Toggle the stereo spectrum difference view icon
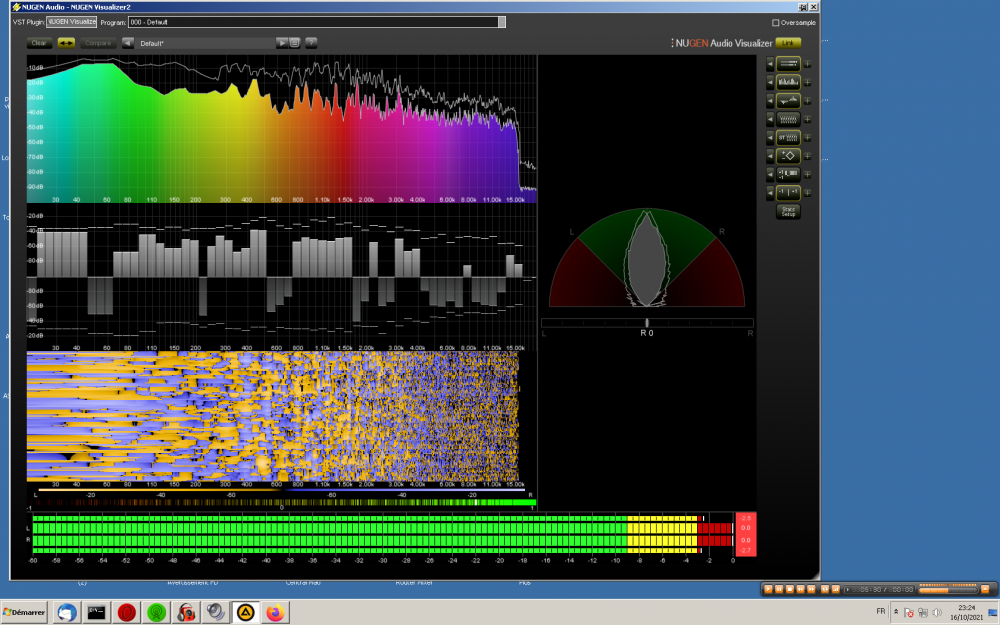 [x=788, y=101]
